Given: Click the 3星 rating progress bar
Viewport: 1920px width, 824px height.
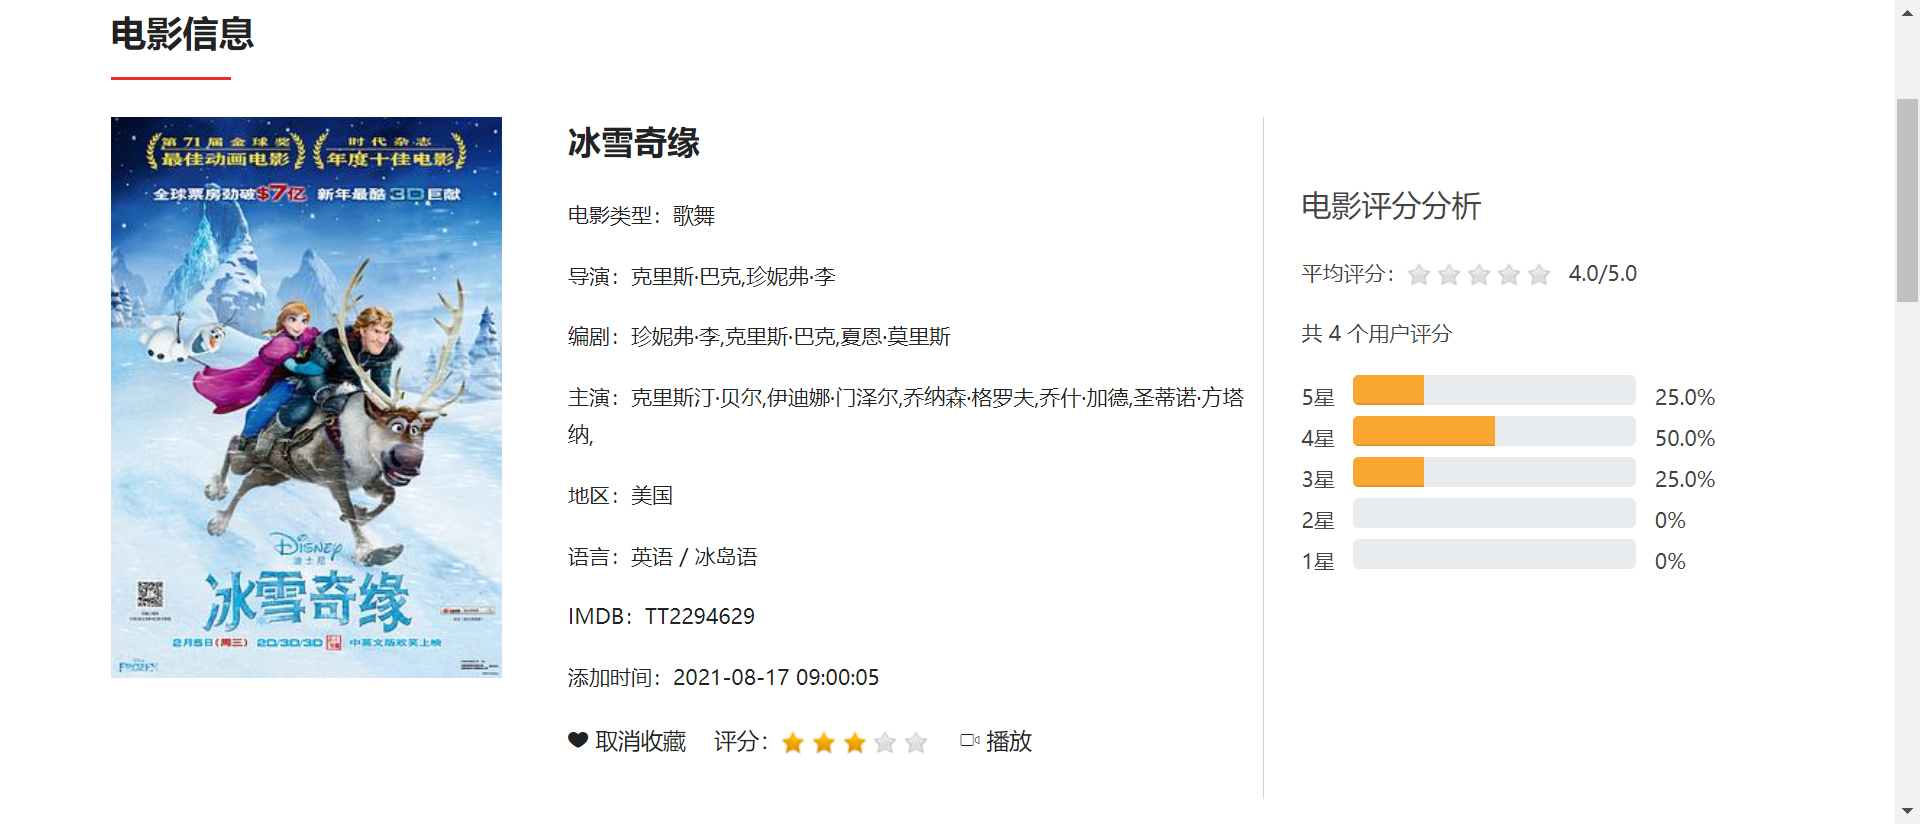Looking at the screenshot, I should (1494, 472).
